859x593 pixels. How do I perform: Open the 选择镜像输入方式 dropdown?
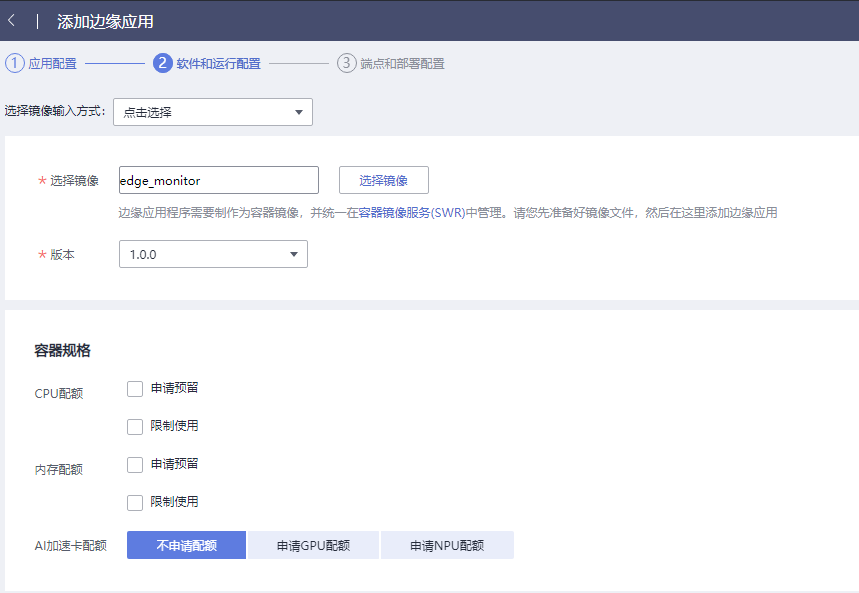213,112
